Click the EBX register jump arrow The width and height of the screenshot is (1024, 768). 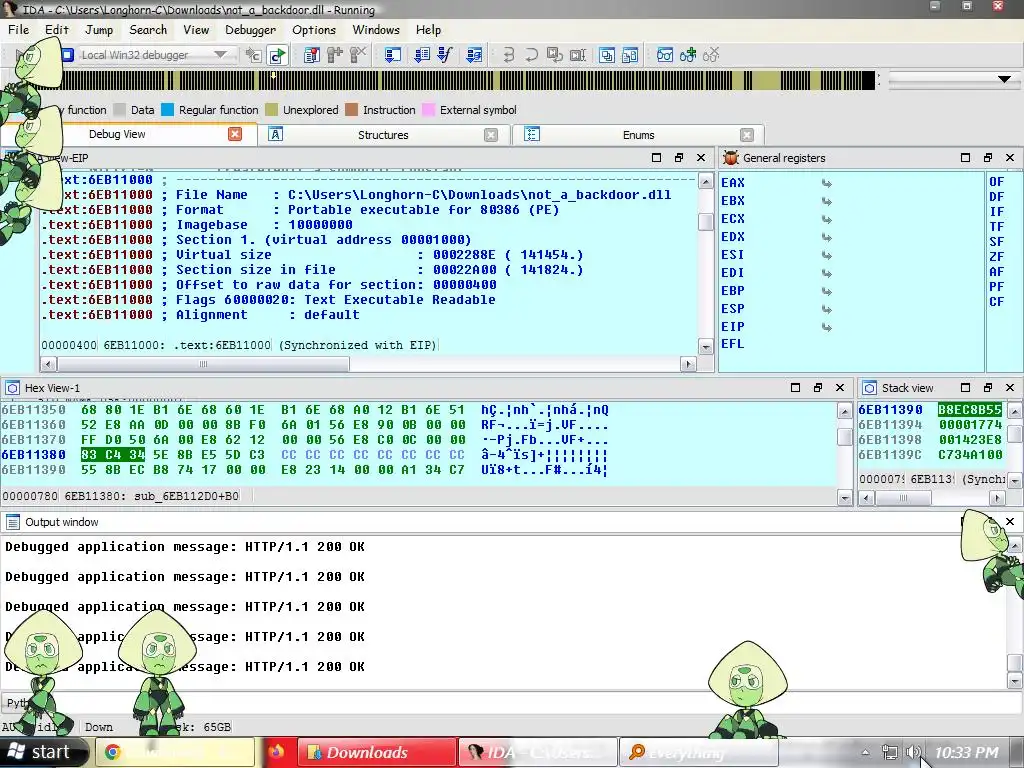[826, 201]
